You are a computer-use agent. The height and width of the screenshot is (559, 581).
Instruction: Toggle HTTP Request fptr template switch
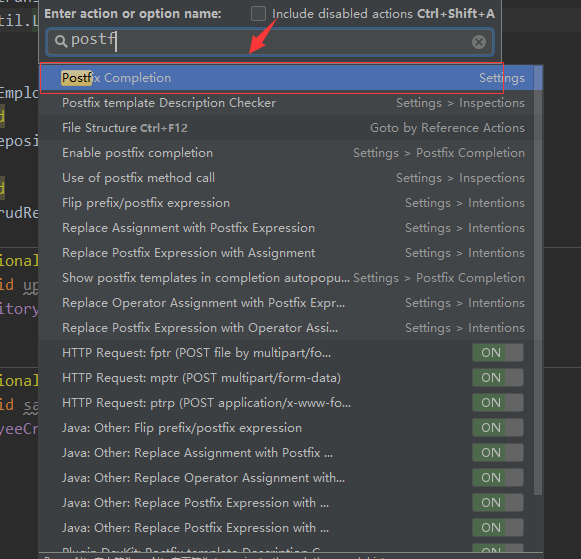(498, 353)
